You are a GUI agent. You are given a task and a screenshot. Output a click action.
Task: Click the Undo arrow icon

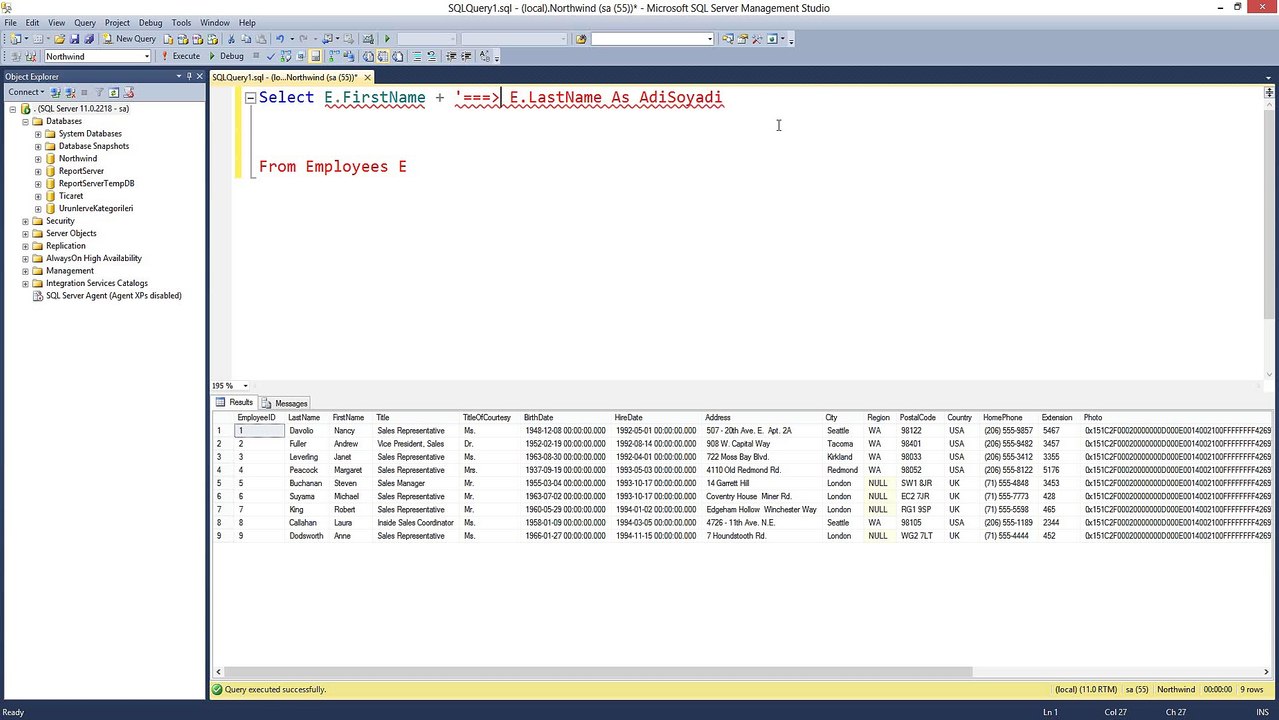[x=279, y=39]
